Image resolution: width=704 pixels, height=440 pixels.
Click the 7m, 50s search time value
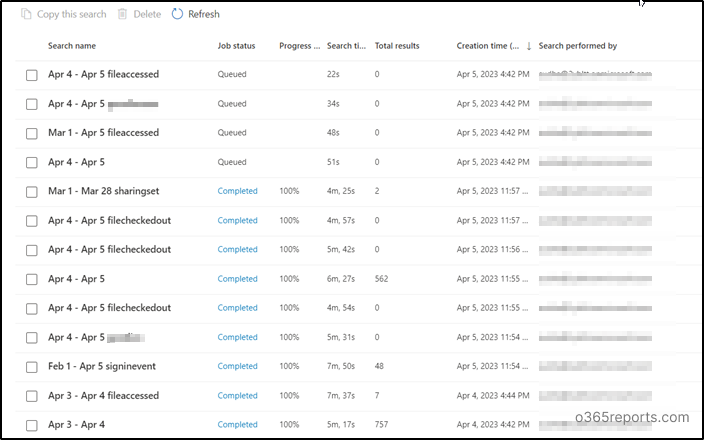pyautogui.click(x=341, y=366)
